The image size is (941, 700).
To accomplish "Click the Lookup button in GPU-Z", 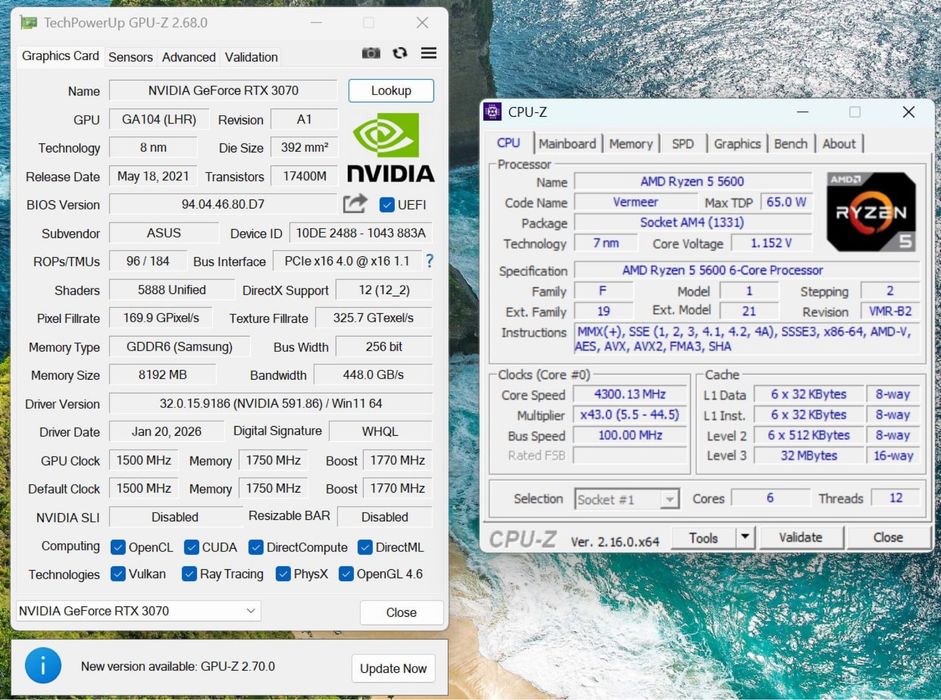I will coord(391,91).
